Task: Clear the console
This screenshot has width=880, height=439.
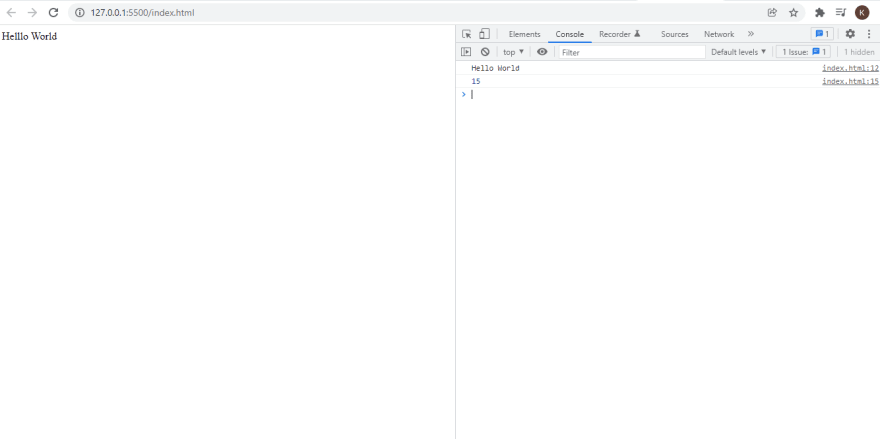Action: pyautogui.click(x=485, y=52)
